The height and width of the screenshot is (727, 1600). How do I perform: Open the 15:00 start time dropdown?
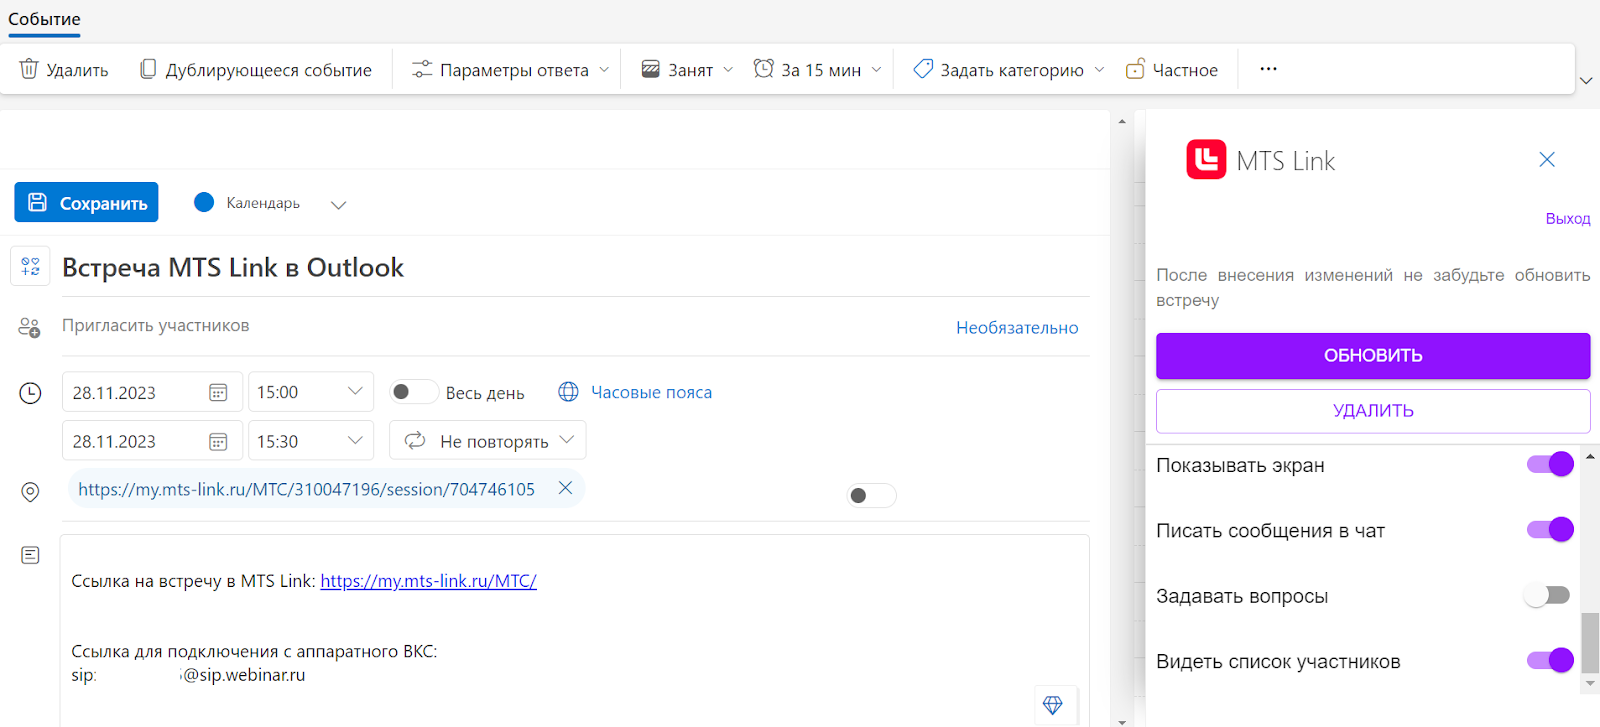click(311, 392)
